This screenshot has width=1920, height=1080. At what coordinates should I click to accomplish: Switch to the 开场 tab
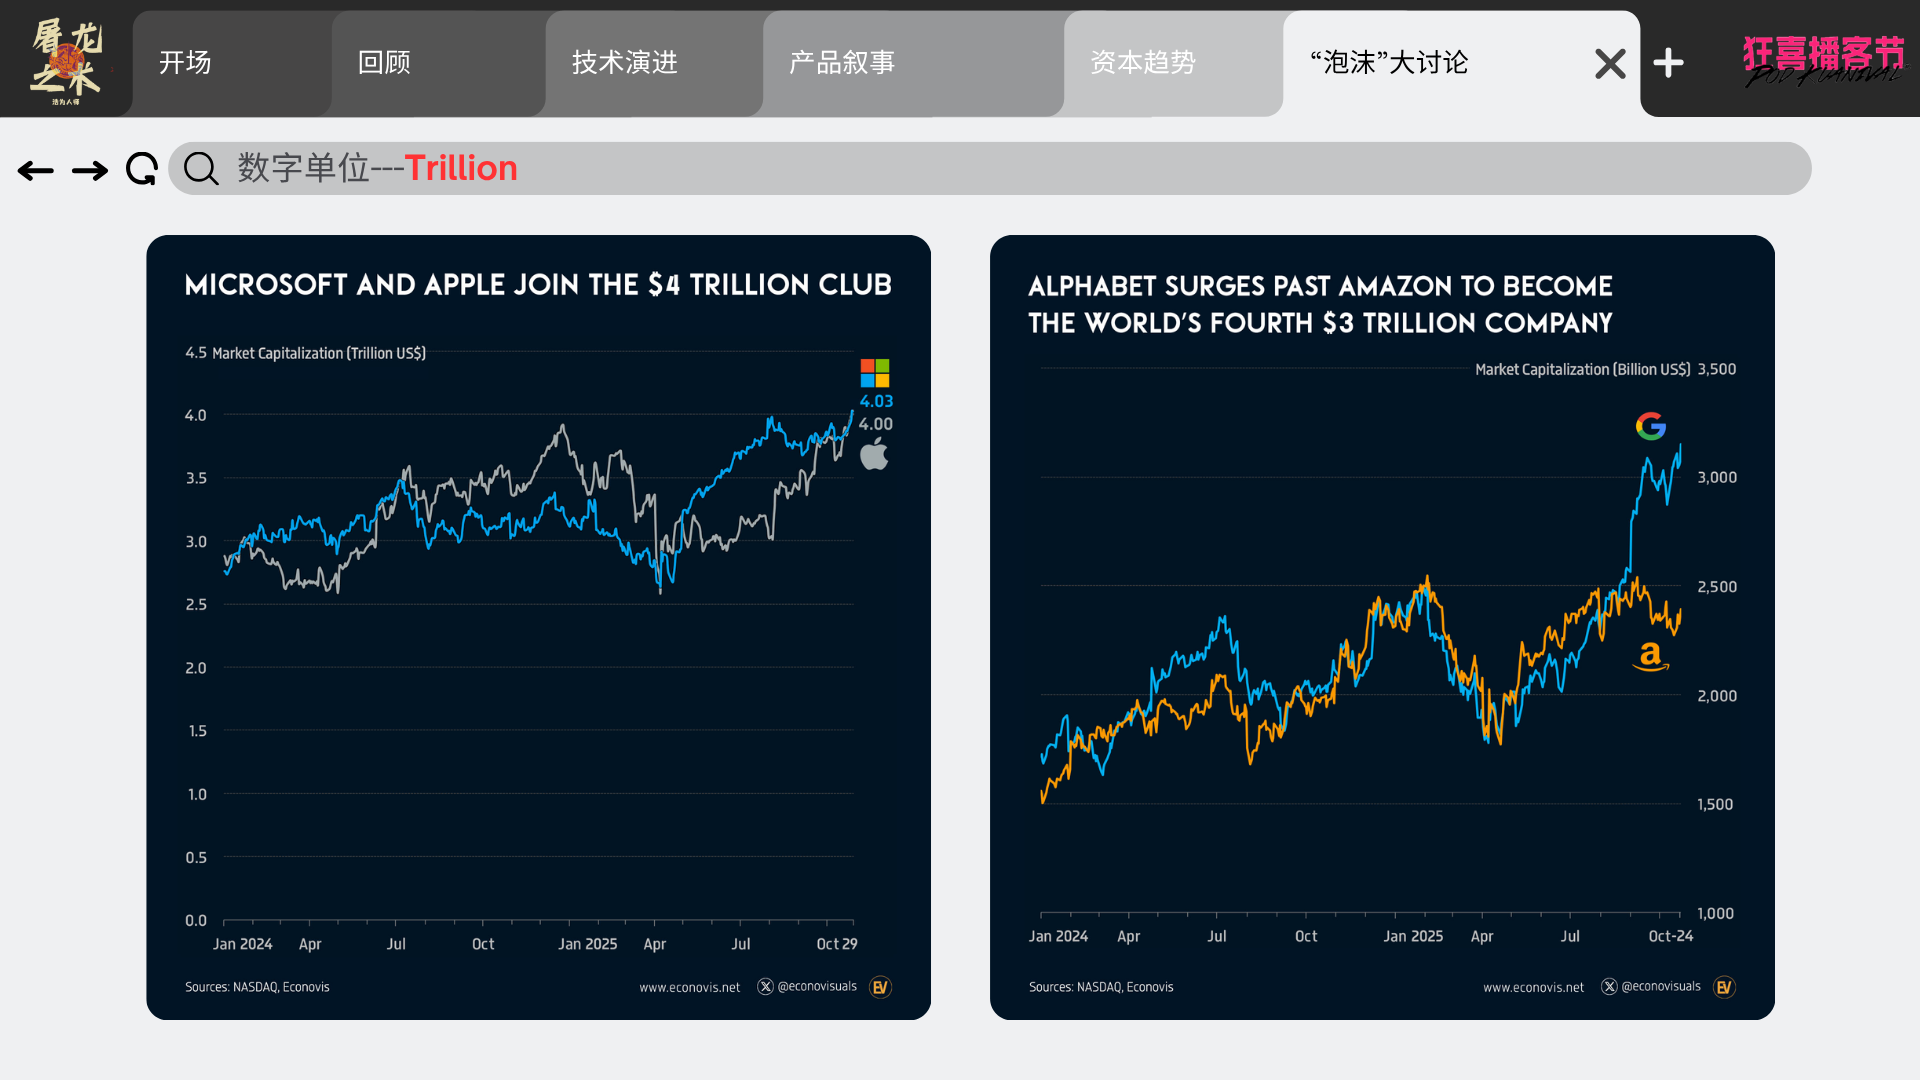(x=186, y=63)
